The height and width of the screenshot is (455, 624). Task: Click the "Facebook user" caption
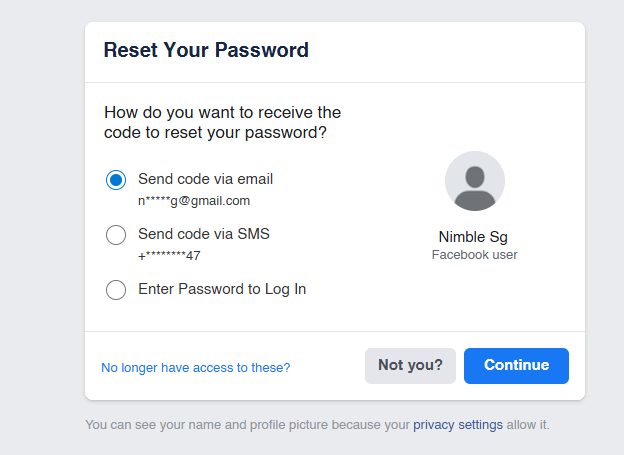[x=474, y=255]
